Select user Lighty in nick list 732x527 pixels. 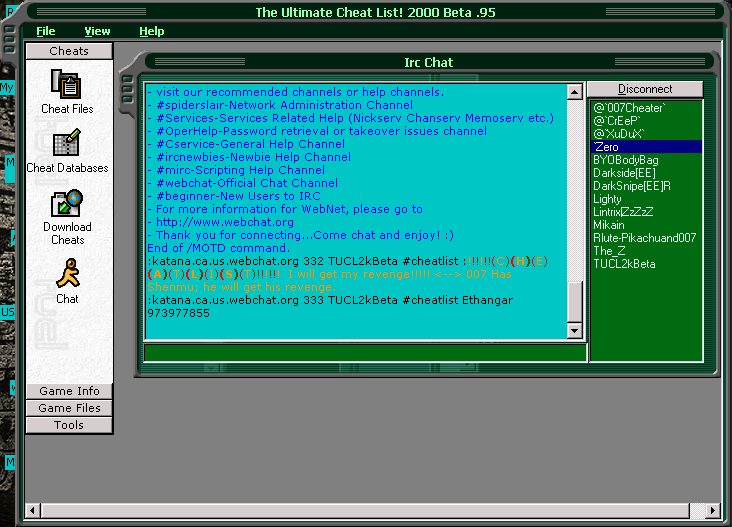point(647,199)
